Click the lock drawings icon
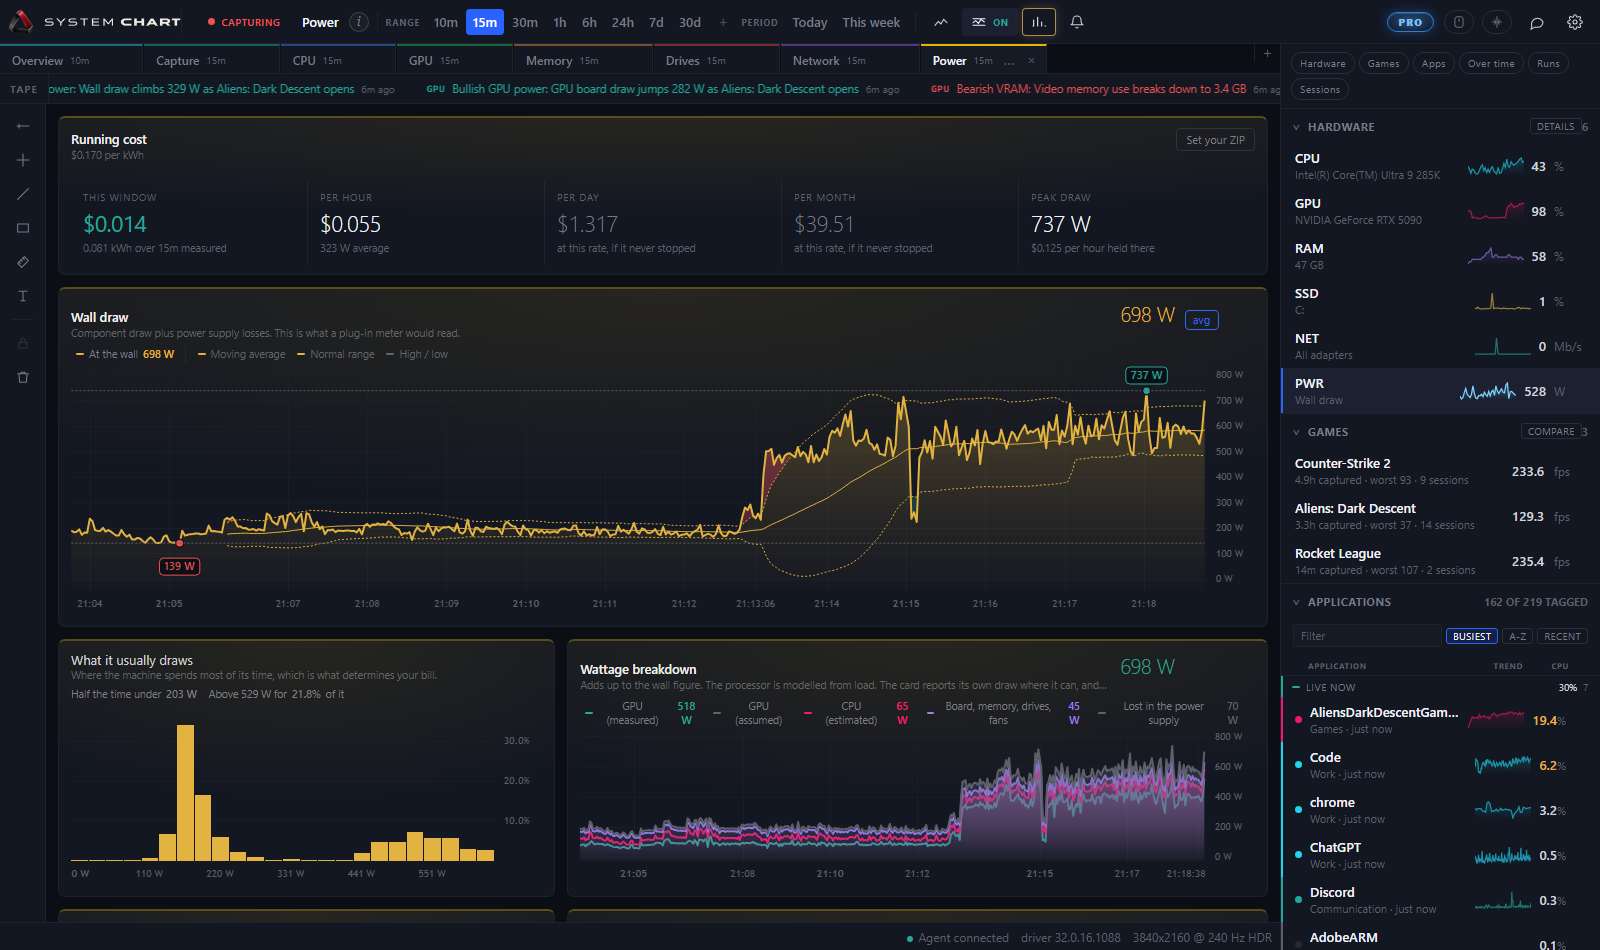 tap(23, 344)
